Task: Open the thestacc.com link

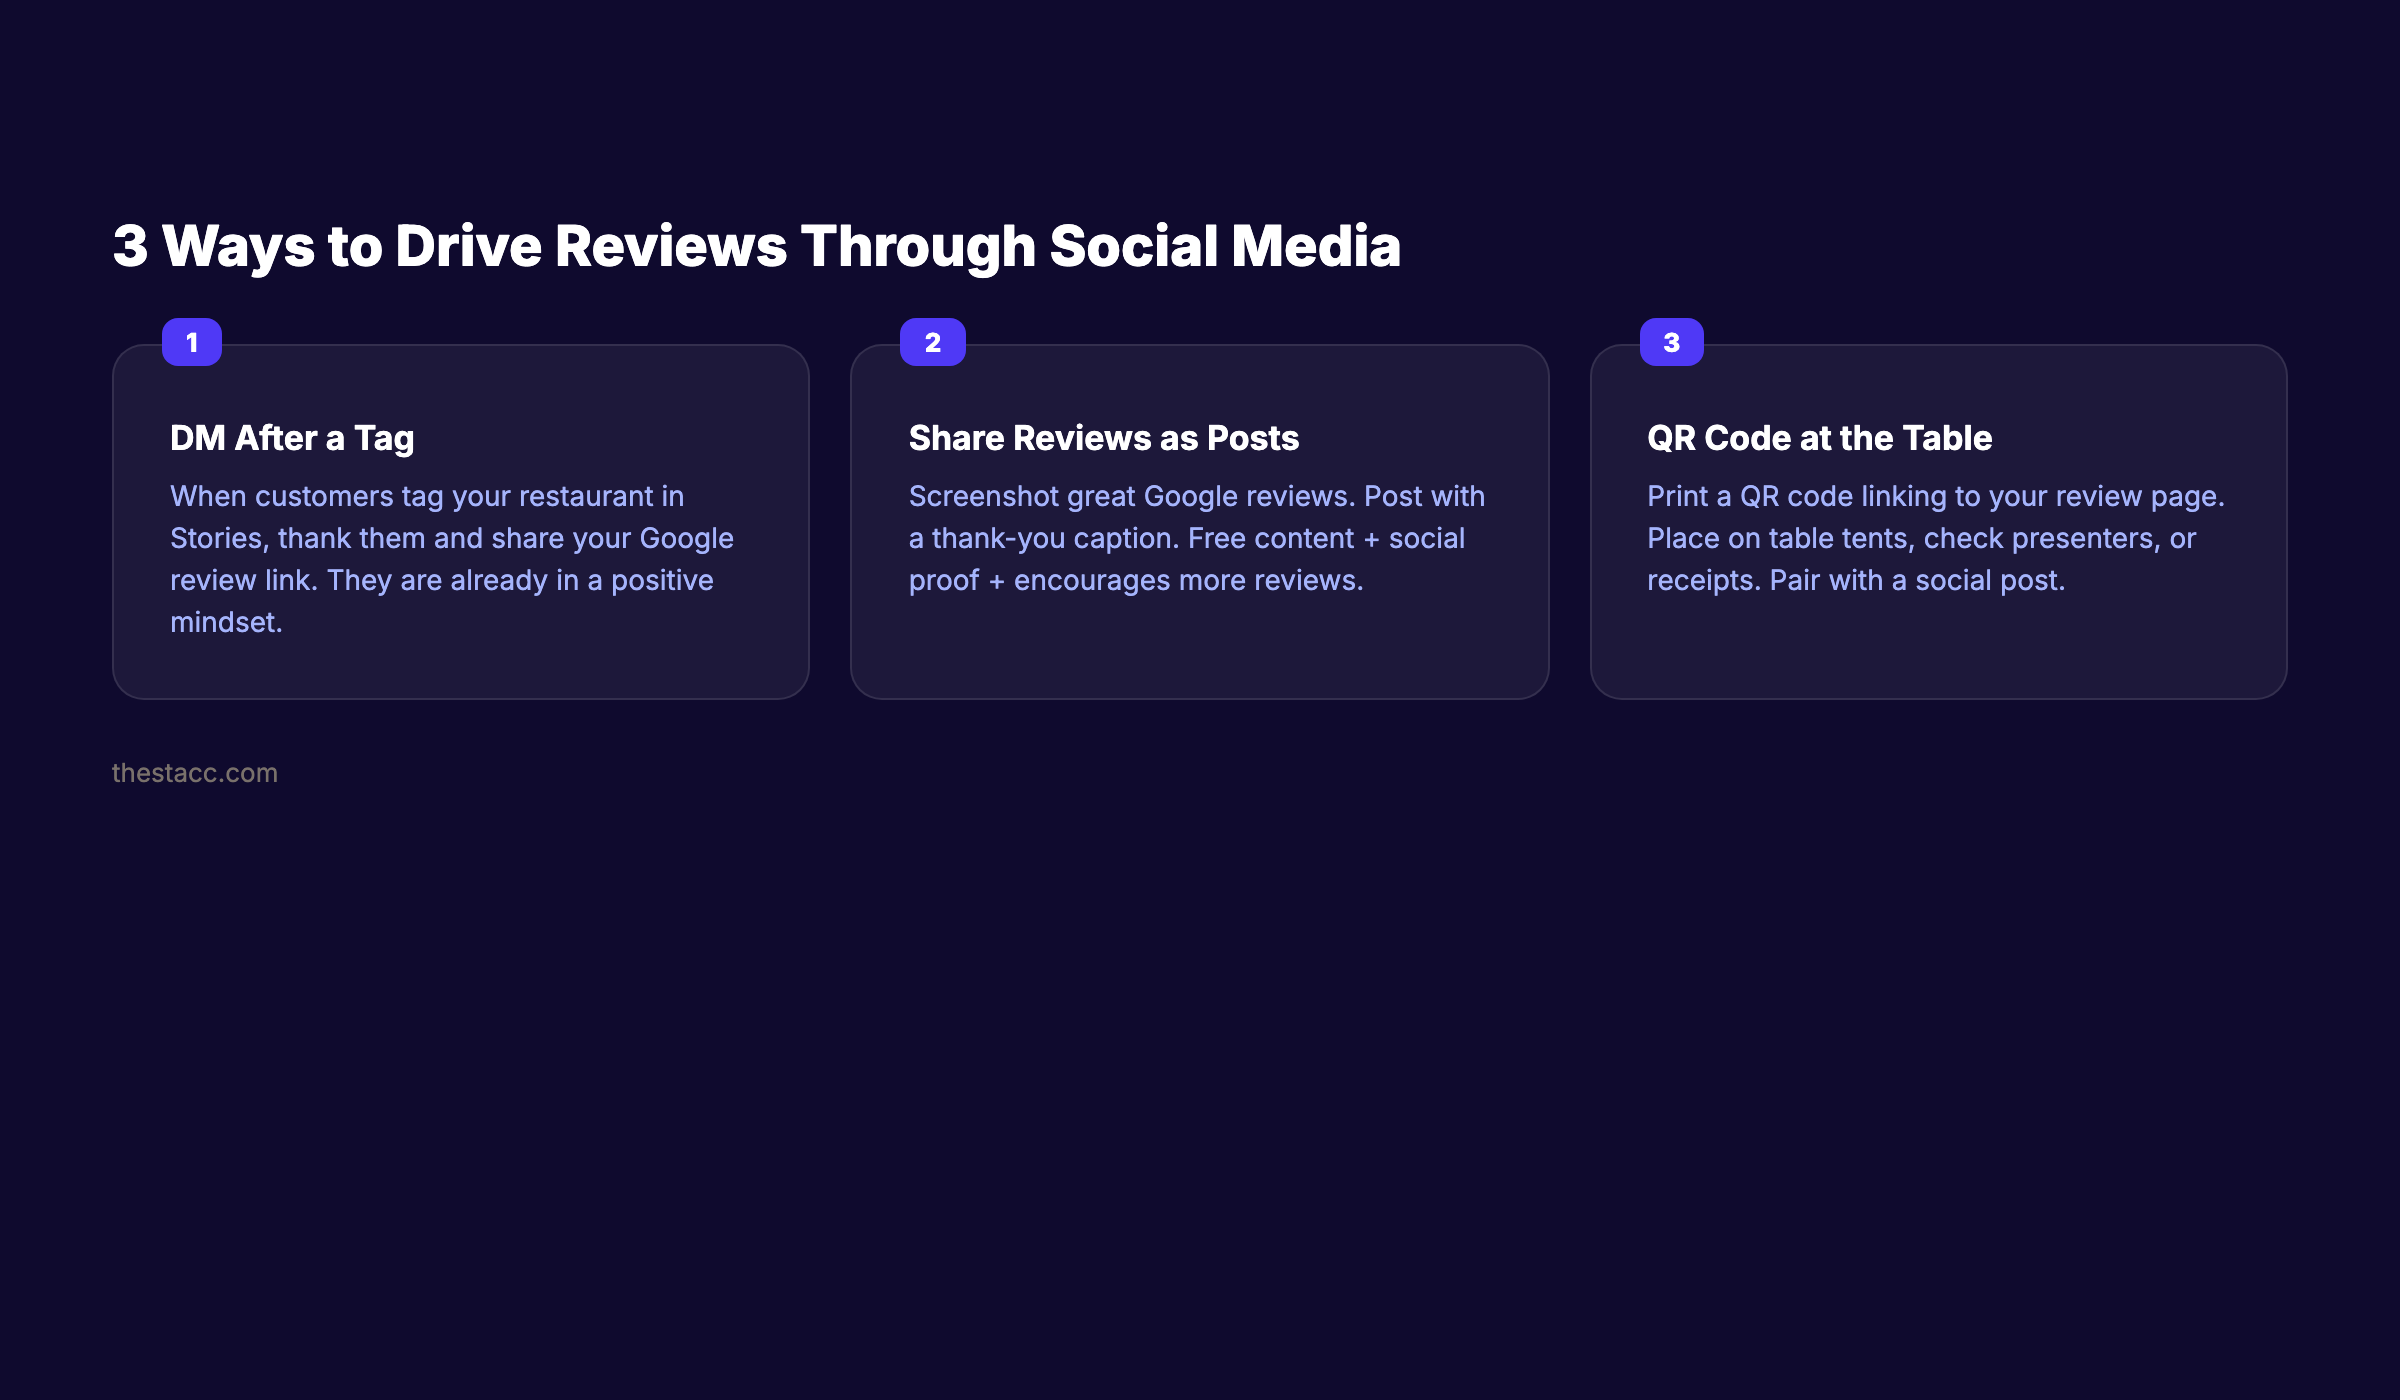Action: (x=196, y=772)
